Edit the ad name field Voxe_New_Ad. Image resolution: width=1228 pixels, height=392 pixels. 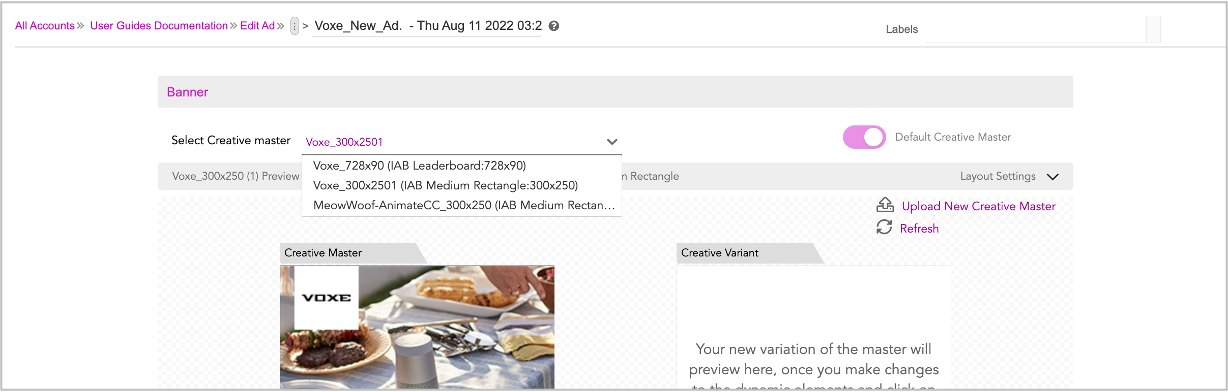pyautogui.click(x=428, y=26)
